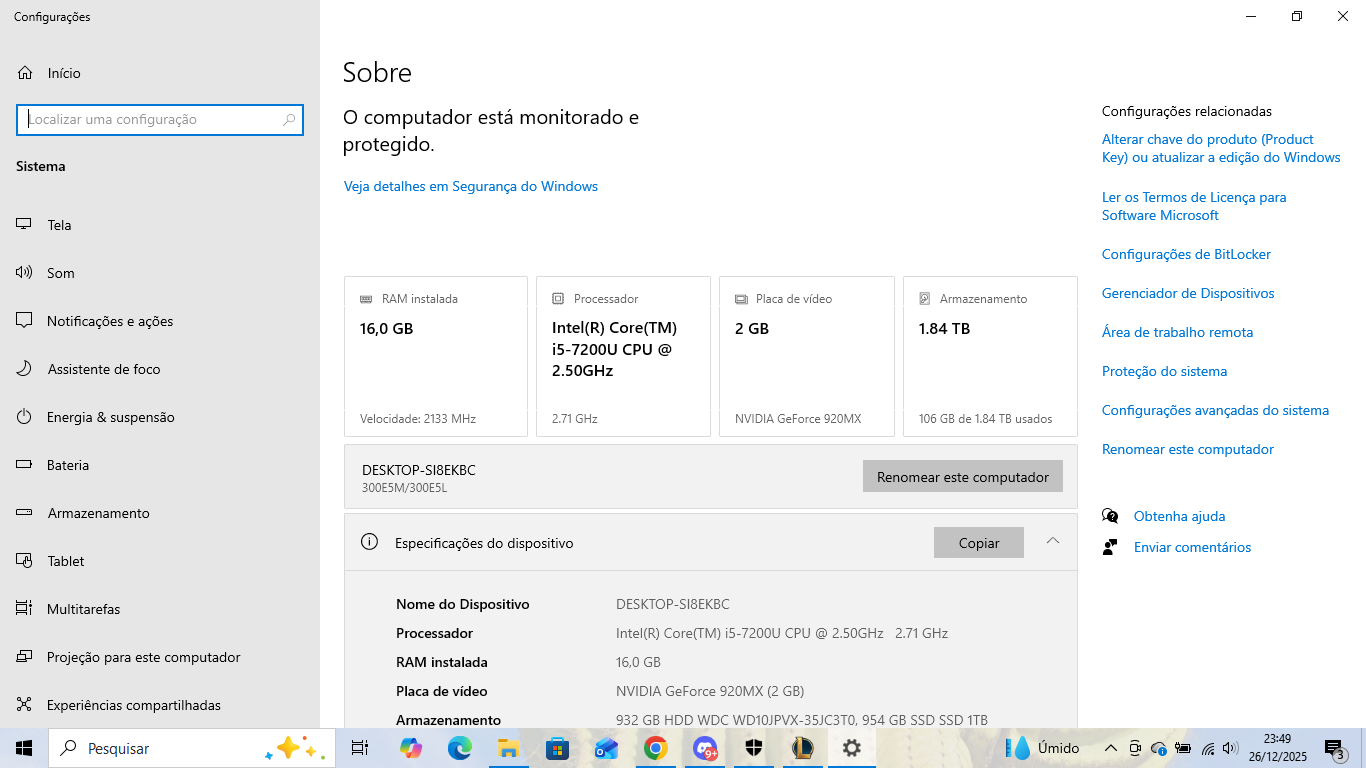Click the 300E5M/300E5L model text

point(405,488)
